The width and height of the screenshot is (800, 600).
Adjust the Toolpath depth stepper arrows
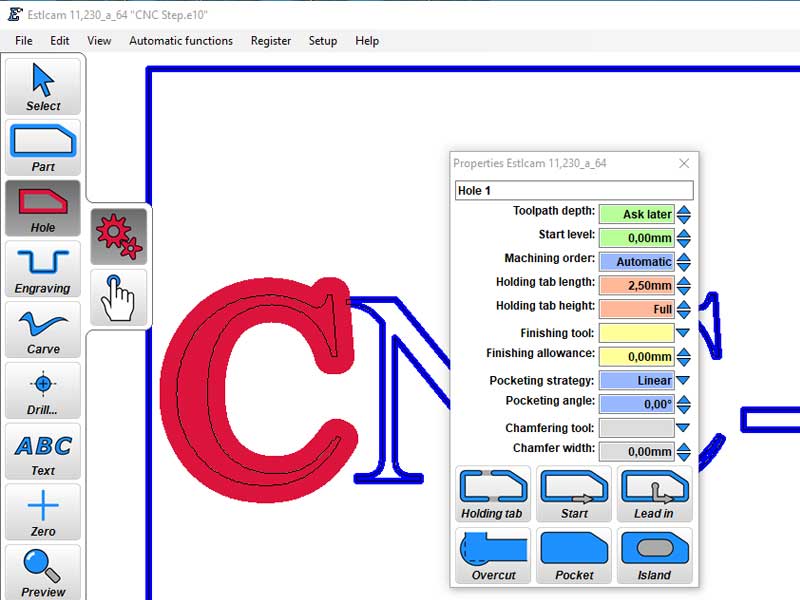coord(684,214)
